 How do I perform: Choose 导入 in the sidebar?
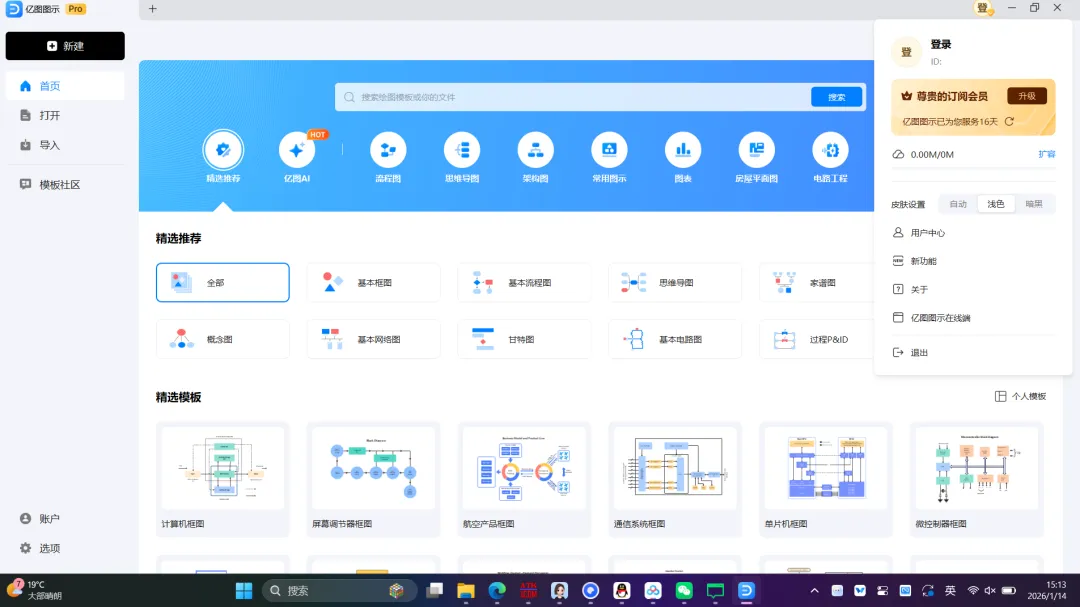click(x=65, y=145)
